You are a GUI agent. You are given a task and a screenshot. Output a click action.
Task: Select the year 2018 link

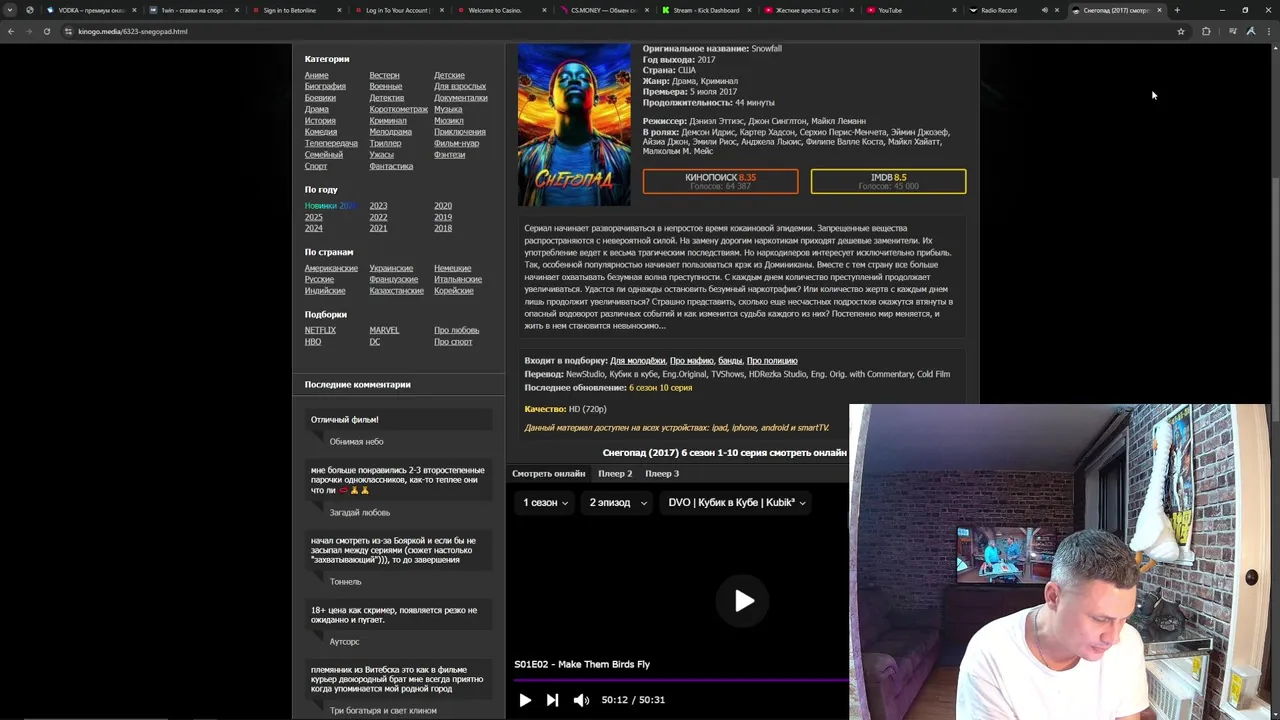[443, 228]
